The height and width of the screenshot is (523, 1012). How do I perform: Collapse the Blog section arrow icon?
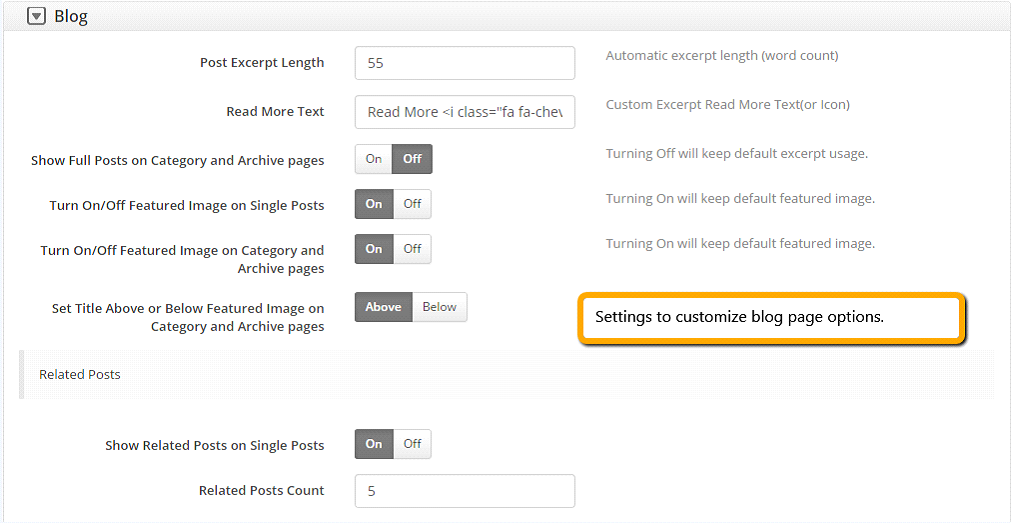pos(37,17)
